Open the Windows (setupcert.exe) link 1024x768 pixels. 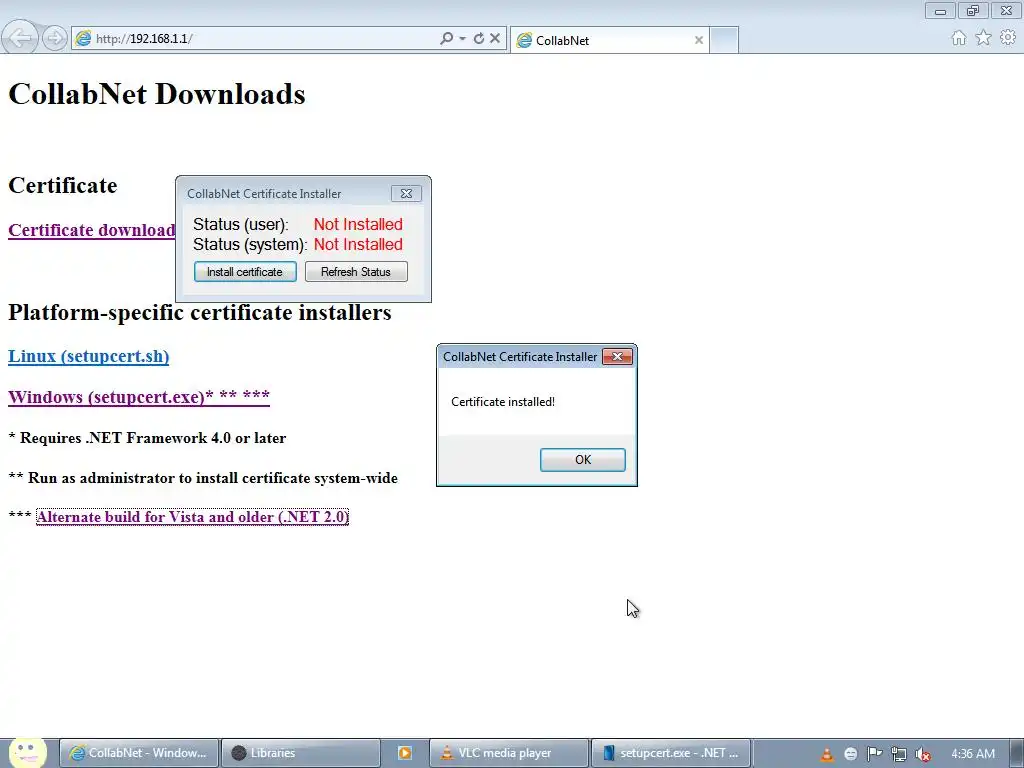click(139, 396)
